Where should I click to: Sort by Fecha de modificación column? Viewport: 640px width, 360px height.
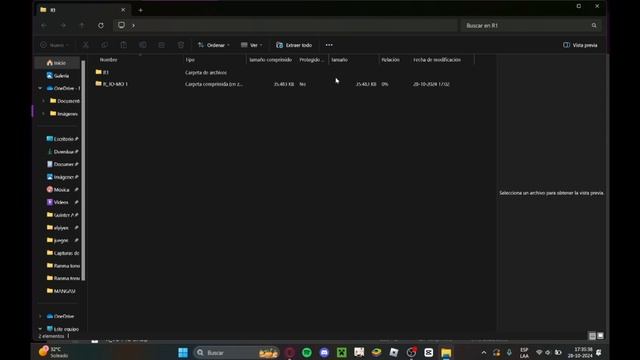pos(437,60)
